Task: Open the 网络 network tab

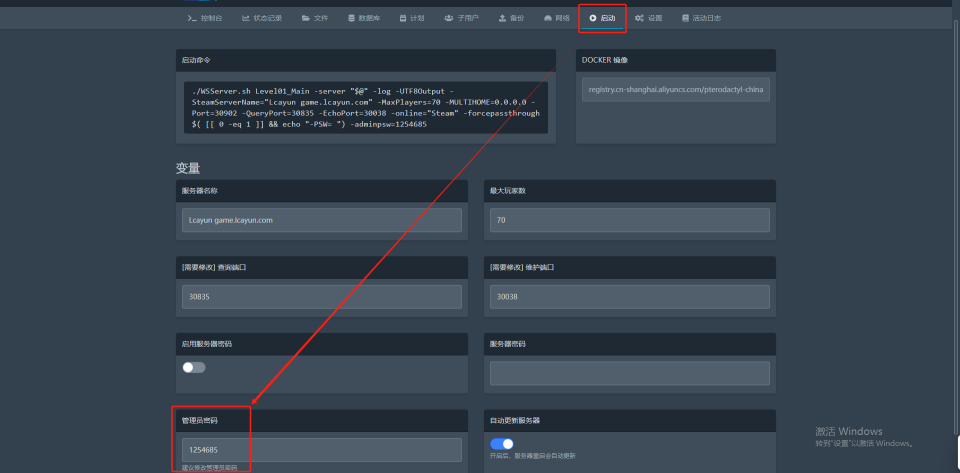Action: (557, 18)
